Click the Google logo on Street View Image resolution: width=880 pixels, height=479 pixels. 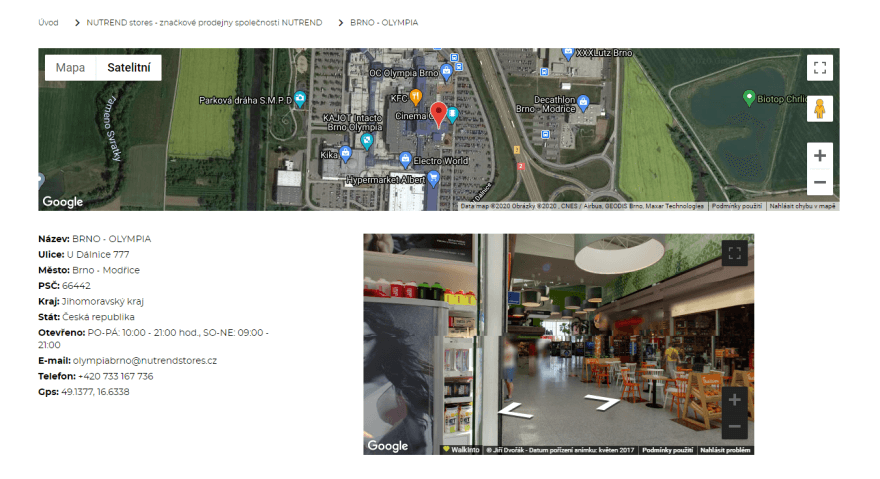tap(388, 446)
